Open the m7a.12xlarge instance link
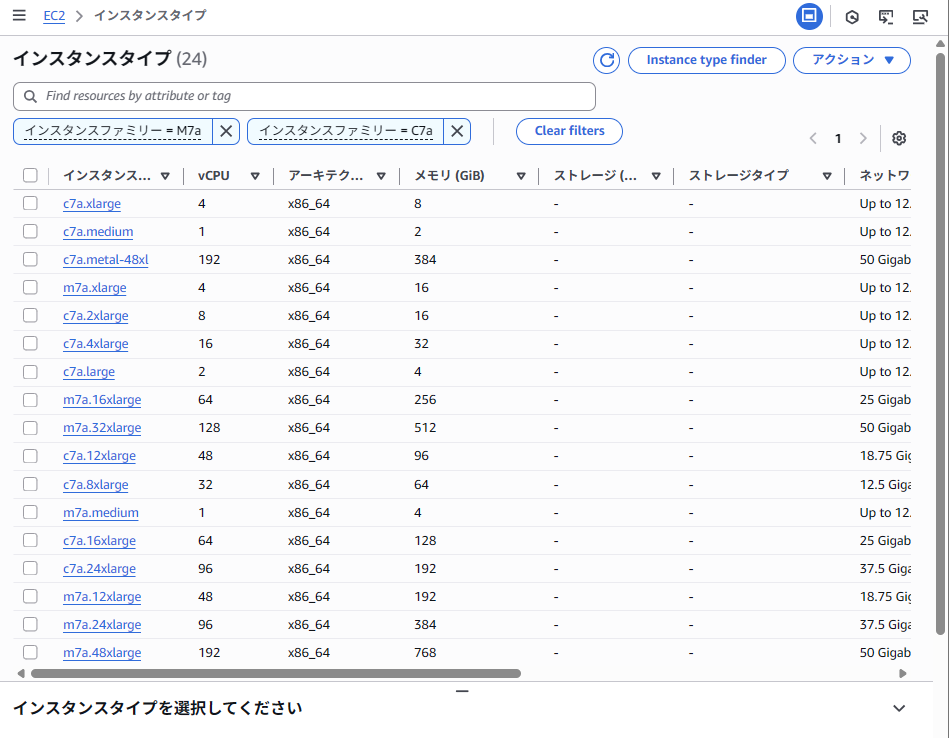This screenshot has width=949, height=738. (x=102, y=596)
